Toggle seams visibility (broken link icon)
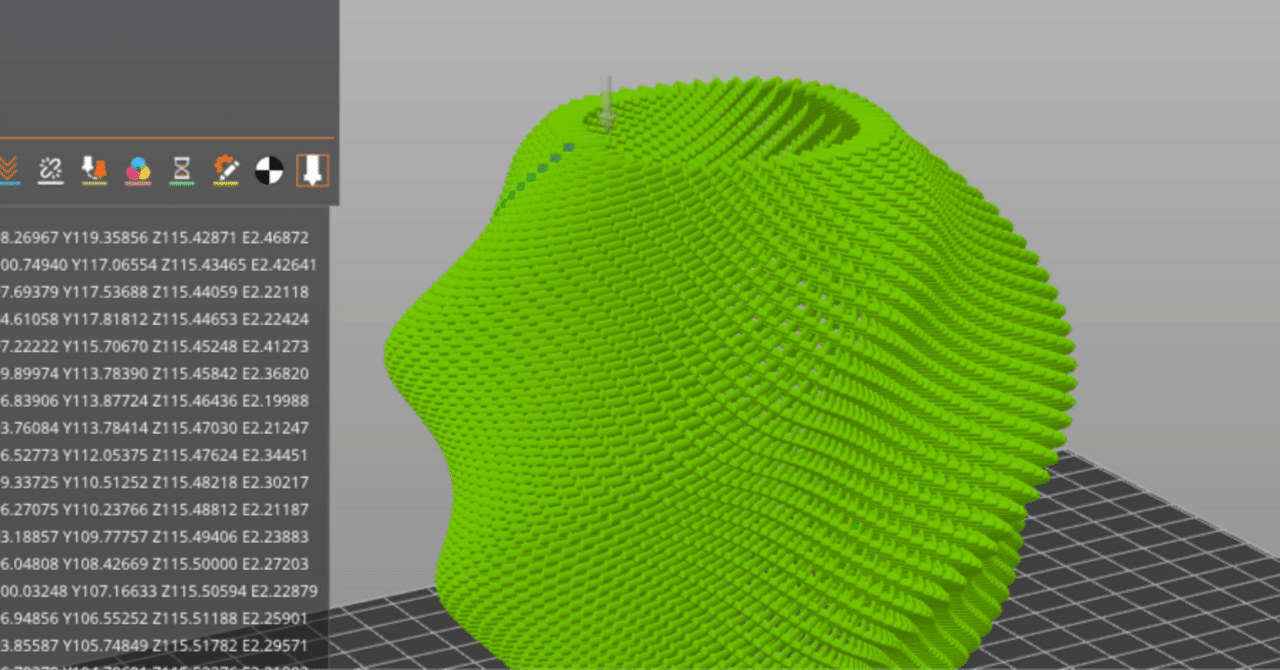The width and height of the screenshot is (1280, 670). tap(51, 170)
